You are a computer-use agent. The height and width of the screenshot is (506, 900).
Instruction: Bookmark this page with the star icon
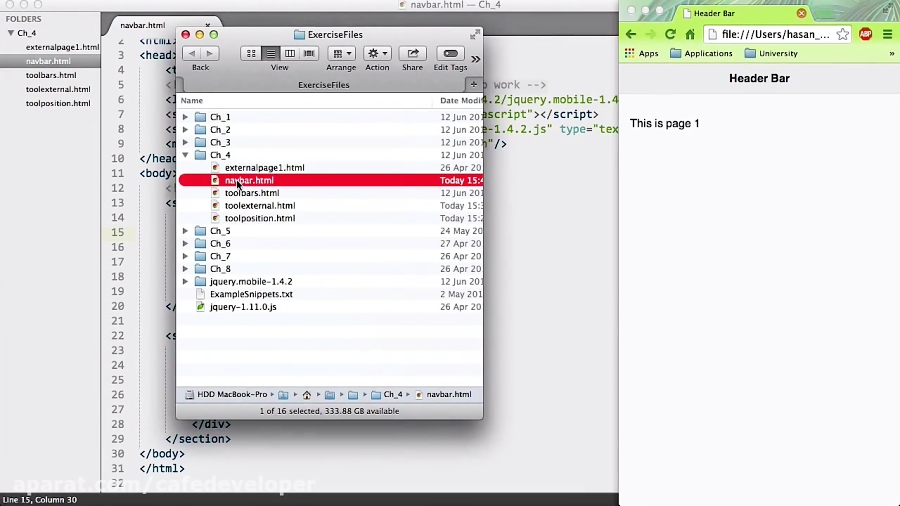[x=843, y=34]
